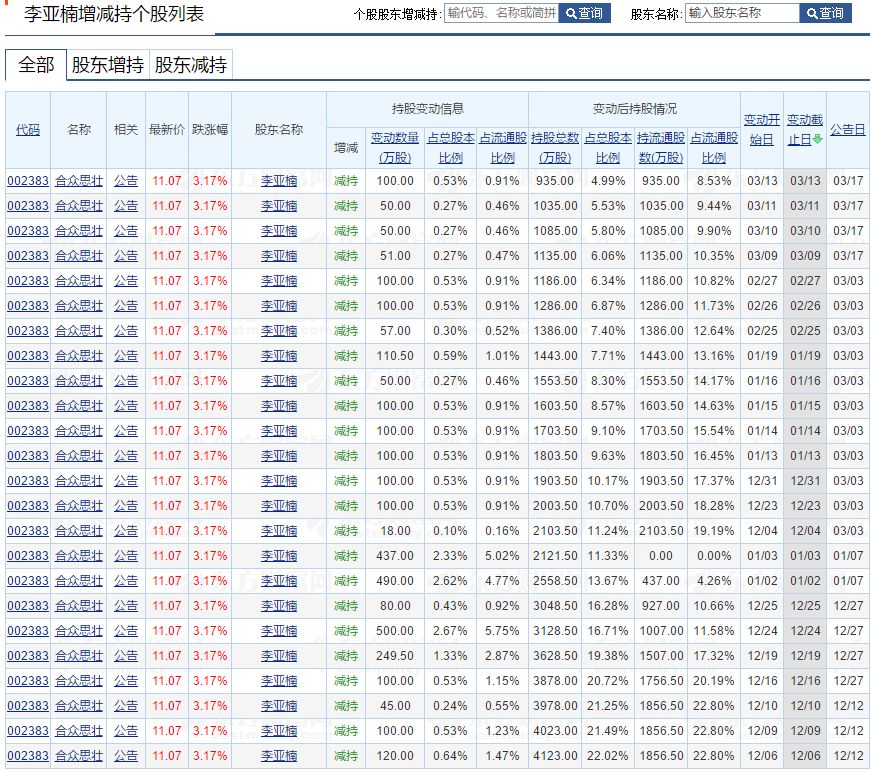Click the 3878.00 total holdings cell

(555, 681)
